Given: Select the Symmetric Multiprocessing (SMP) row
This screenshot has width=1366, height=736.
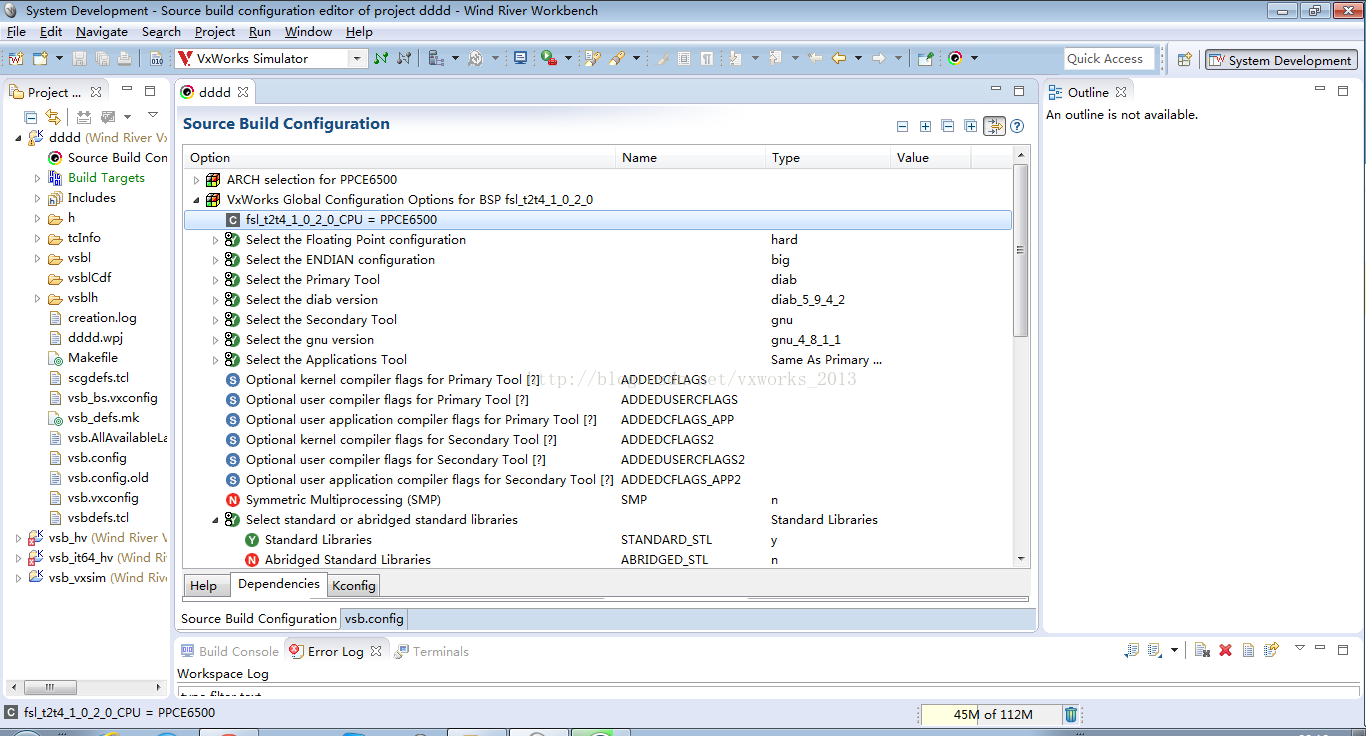Looking at the screenshot, I should coord(597,500).
